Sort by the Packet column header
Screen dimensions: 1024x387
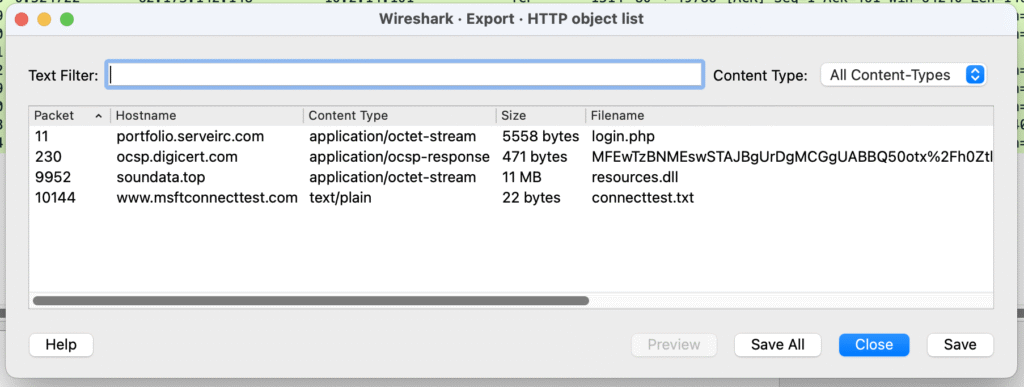(x=69, y=116)
